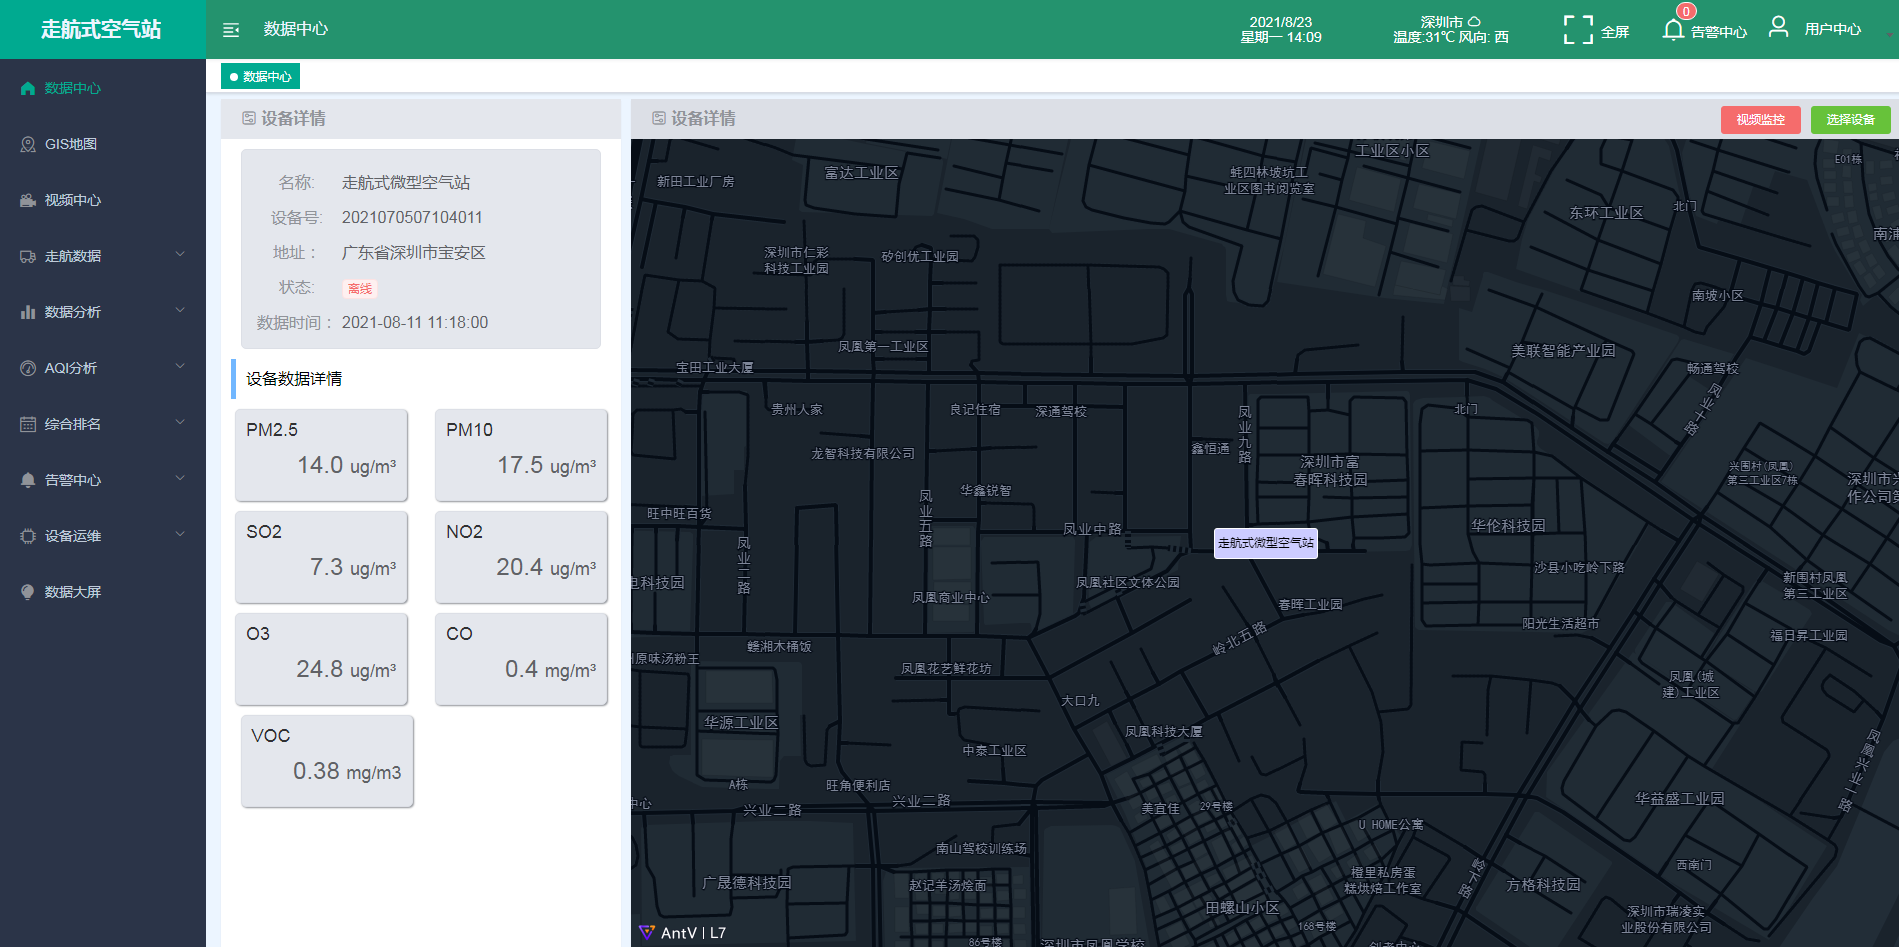Click the 数据中心 home icon

28,88
